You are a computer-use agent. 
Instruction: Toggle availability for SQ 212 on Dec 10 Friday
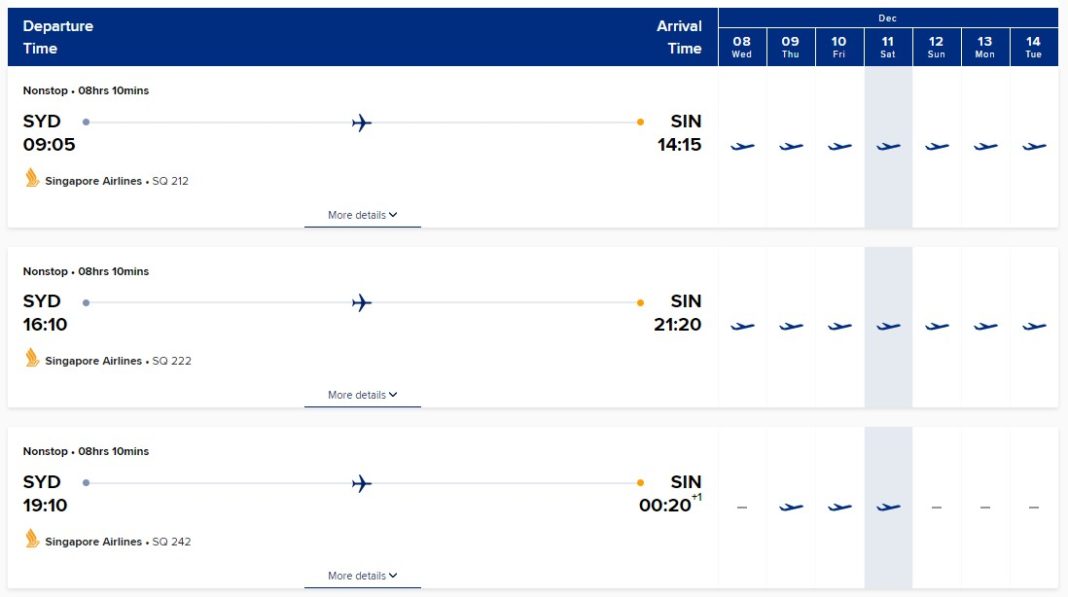839,145
